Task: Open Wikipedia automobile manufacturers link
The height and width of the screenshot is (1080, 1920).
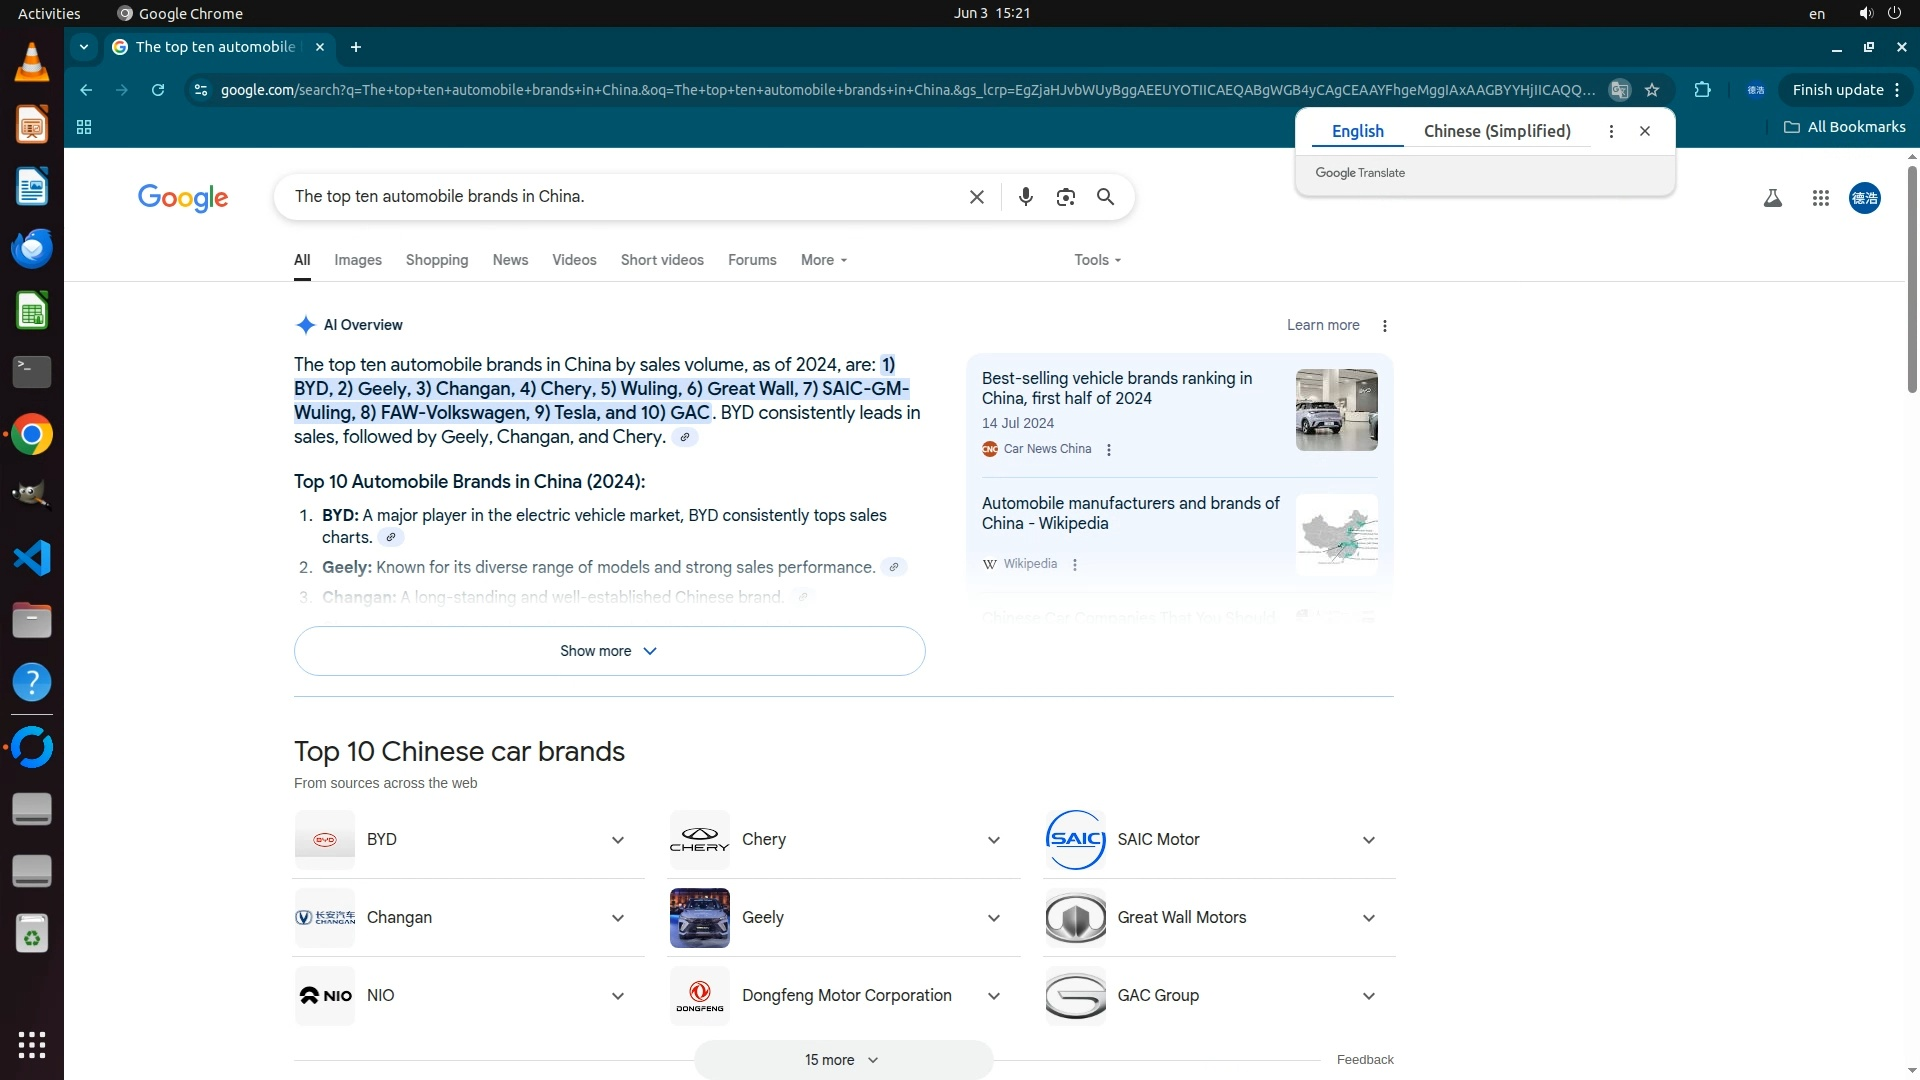Action: [x=1130, y=513]
